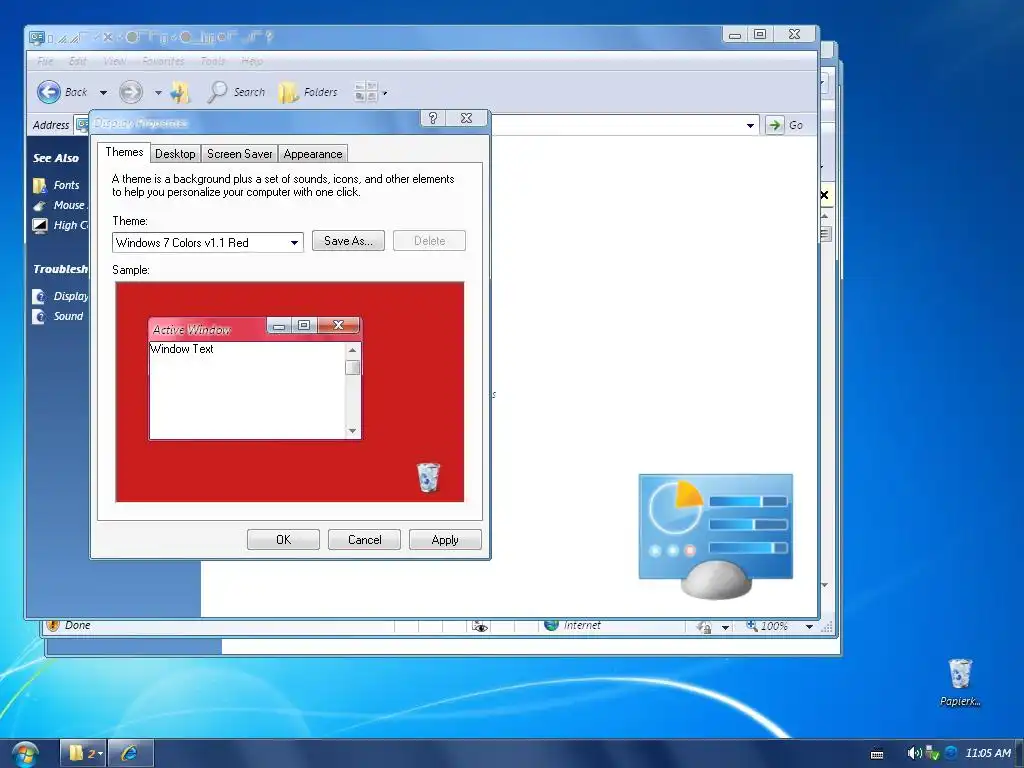Click the Internet Explorer taskbar button
The width and height of the screenshot is (1024, 768).
point(131,754)
